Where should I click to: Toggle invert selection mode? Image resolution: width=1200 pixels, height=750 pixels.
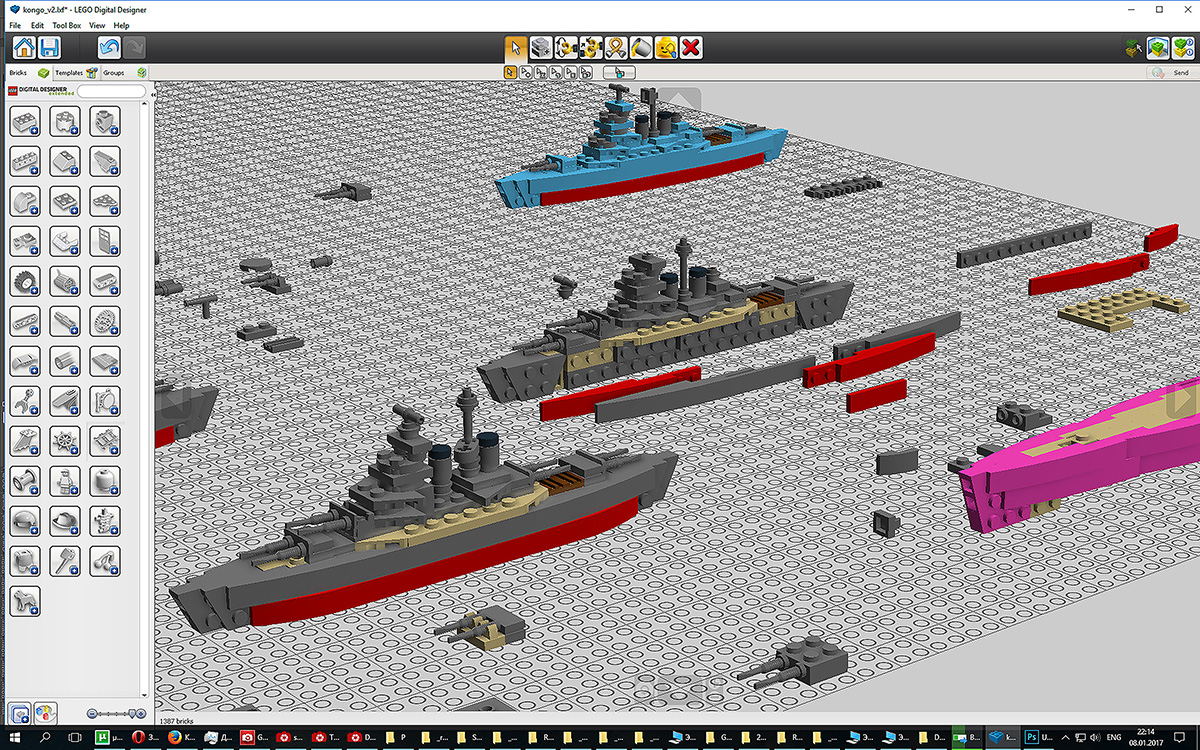point(619,72)
